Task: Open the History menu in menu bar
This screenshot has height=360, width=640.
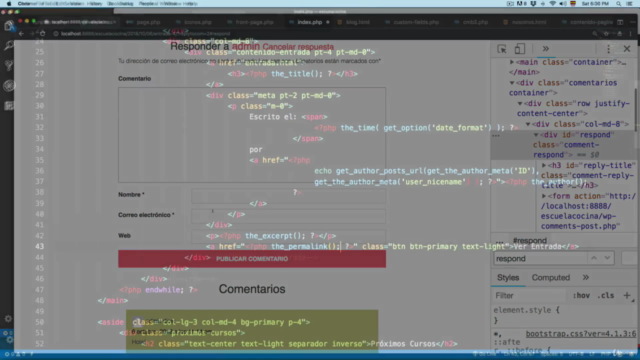Action: tap(94, 4)
